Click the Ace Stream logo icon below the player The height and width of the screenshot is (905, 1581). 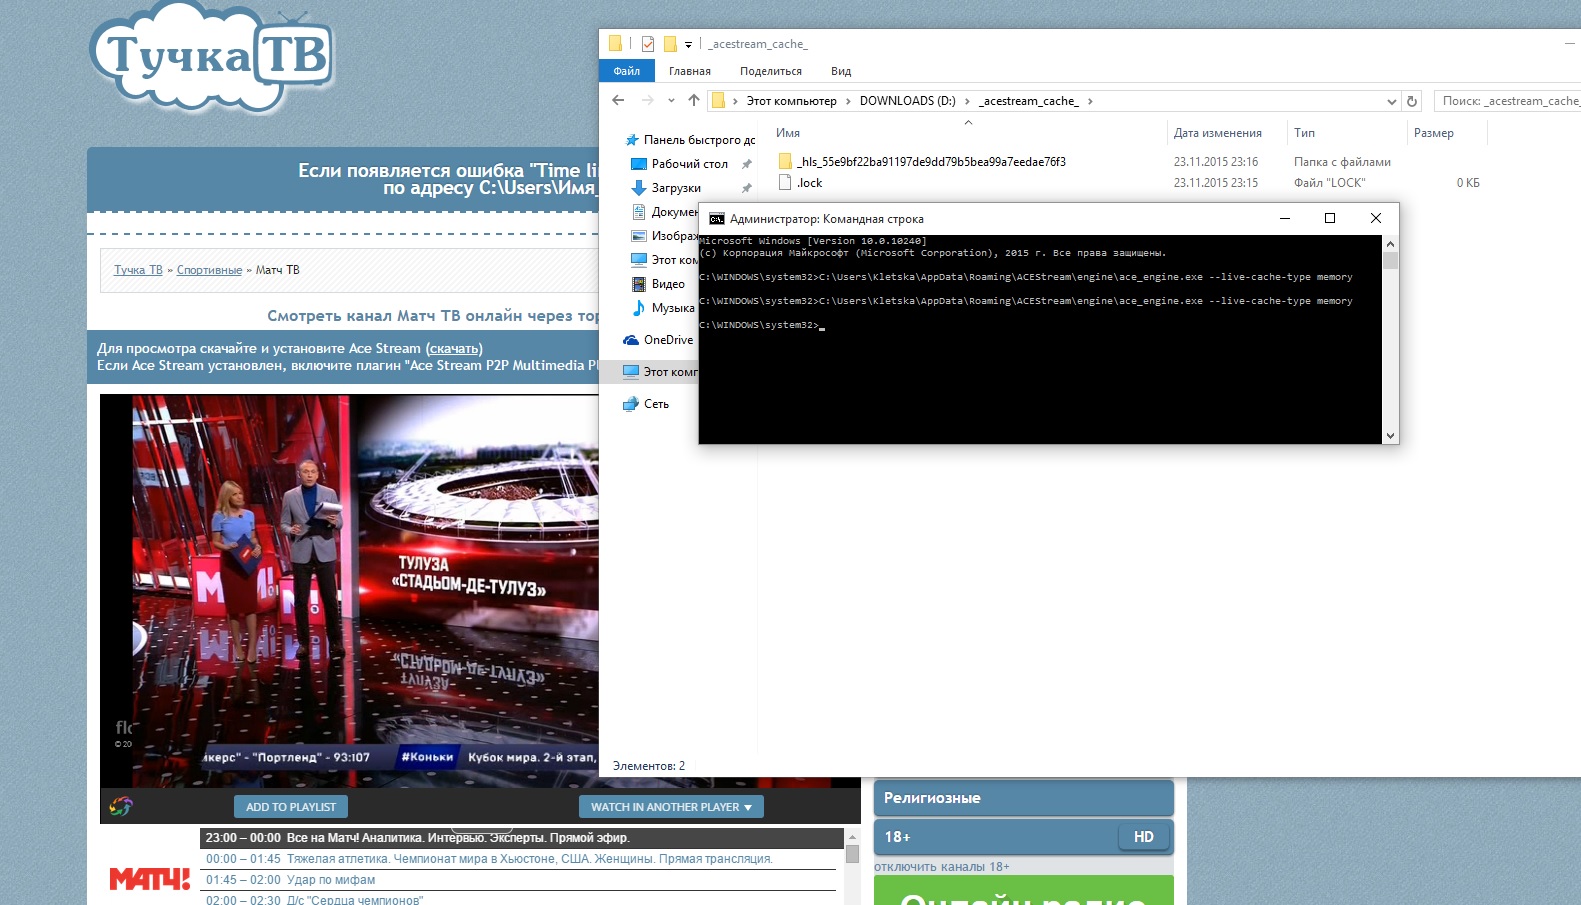[x=121, y=806]
